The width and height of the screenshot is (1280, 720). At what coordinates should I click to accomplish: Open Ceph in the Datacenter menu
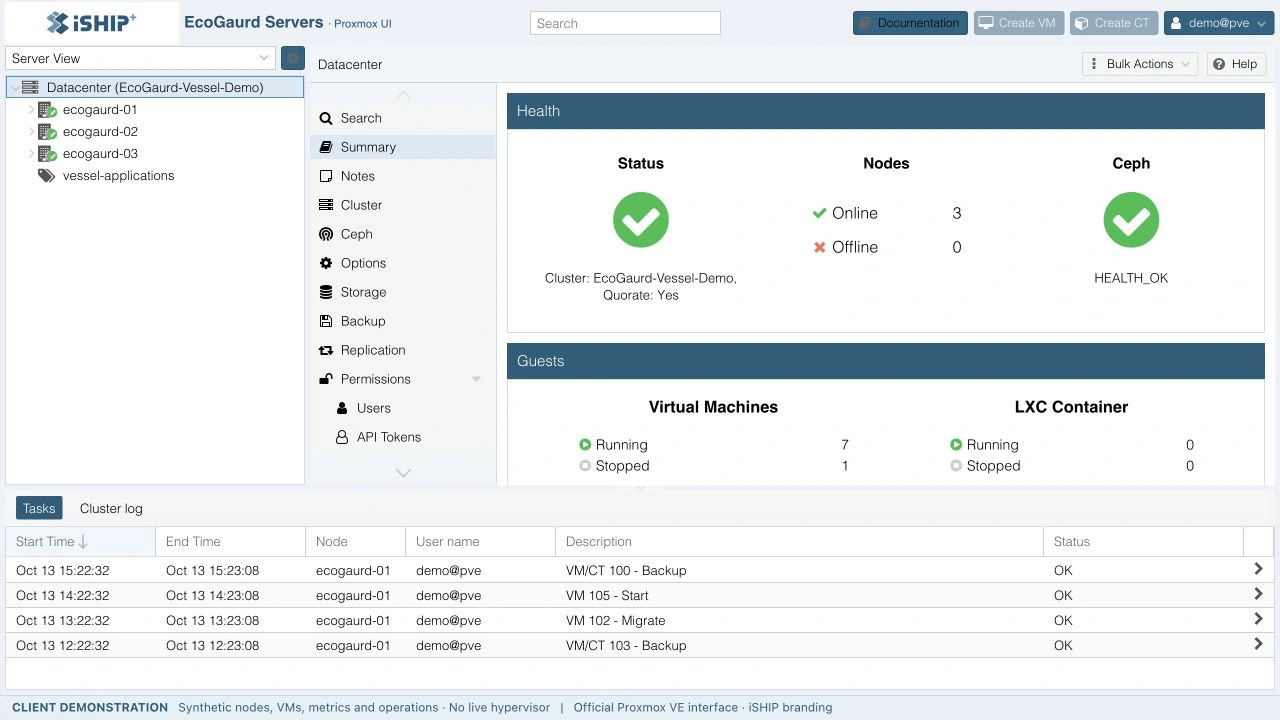coord(403,234)
